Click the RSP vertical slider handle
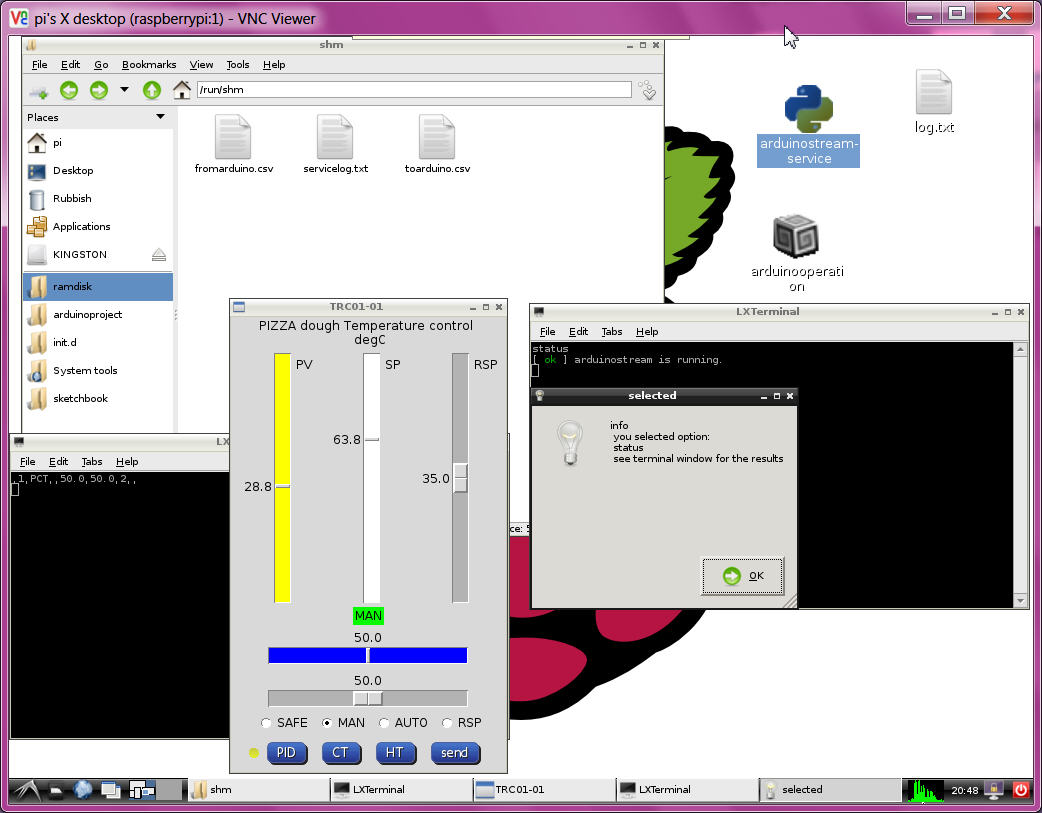The image size is (1042, 813). (x=460, y=478)
